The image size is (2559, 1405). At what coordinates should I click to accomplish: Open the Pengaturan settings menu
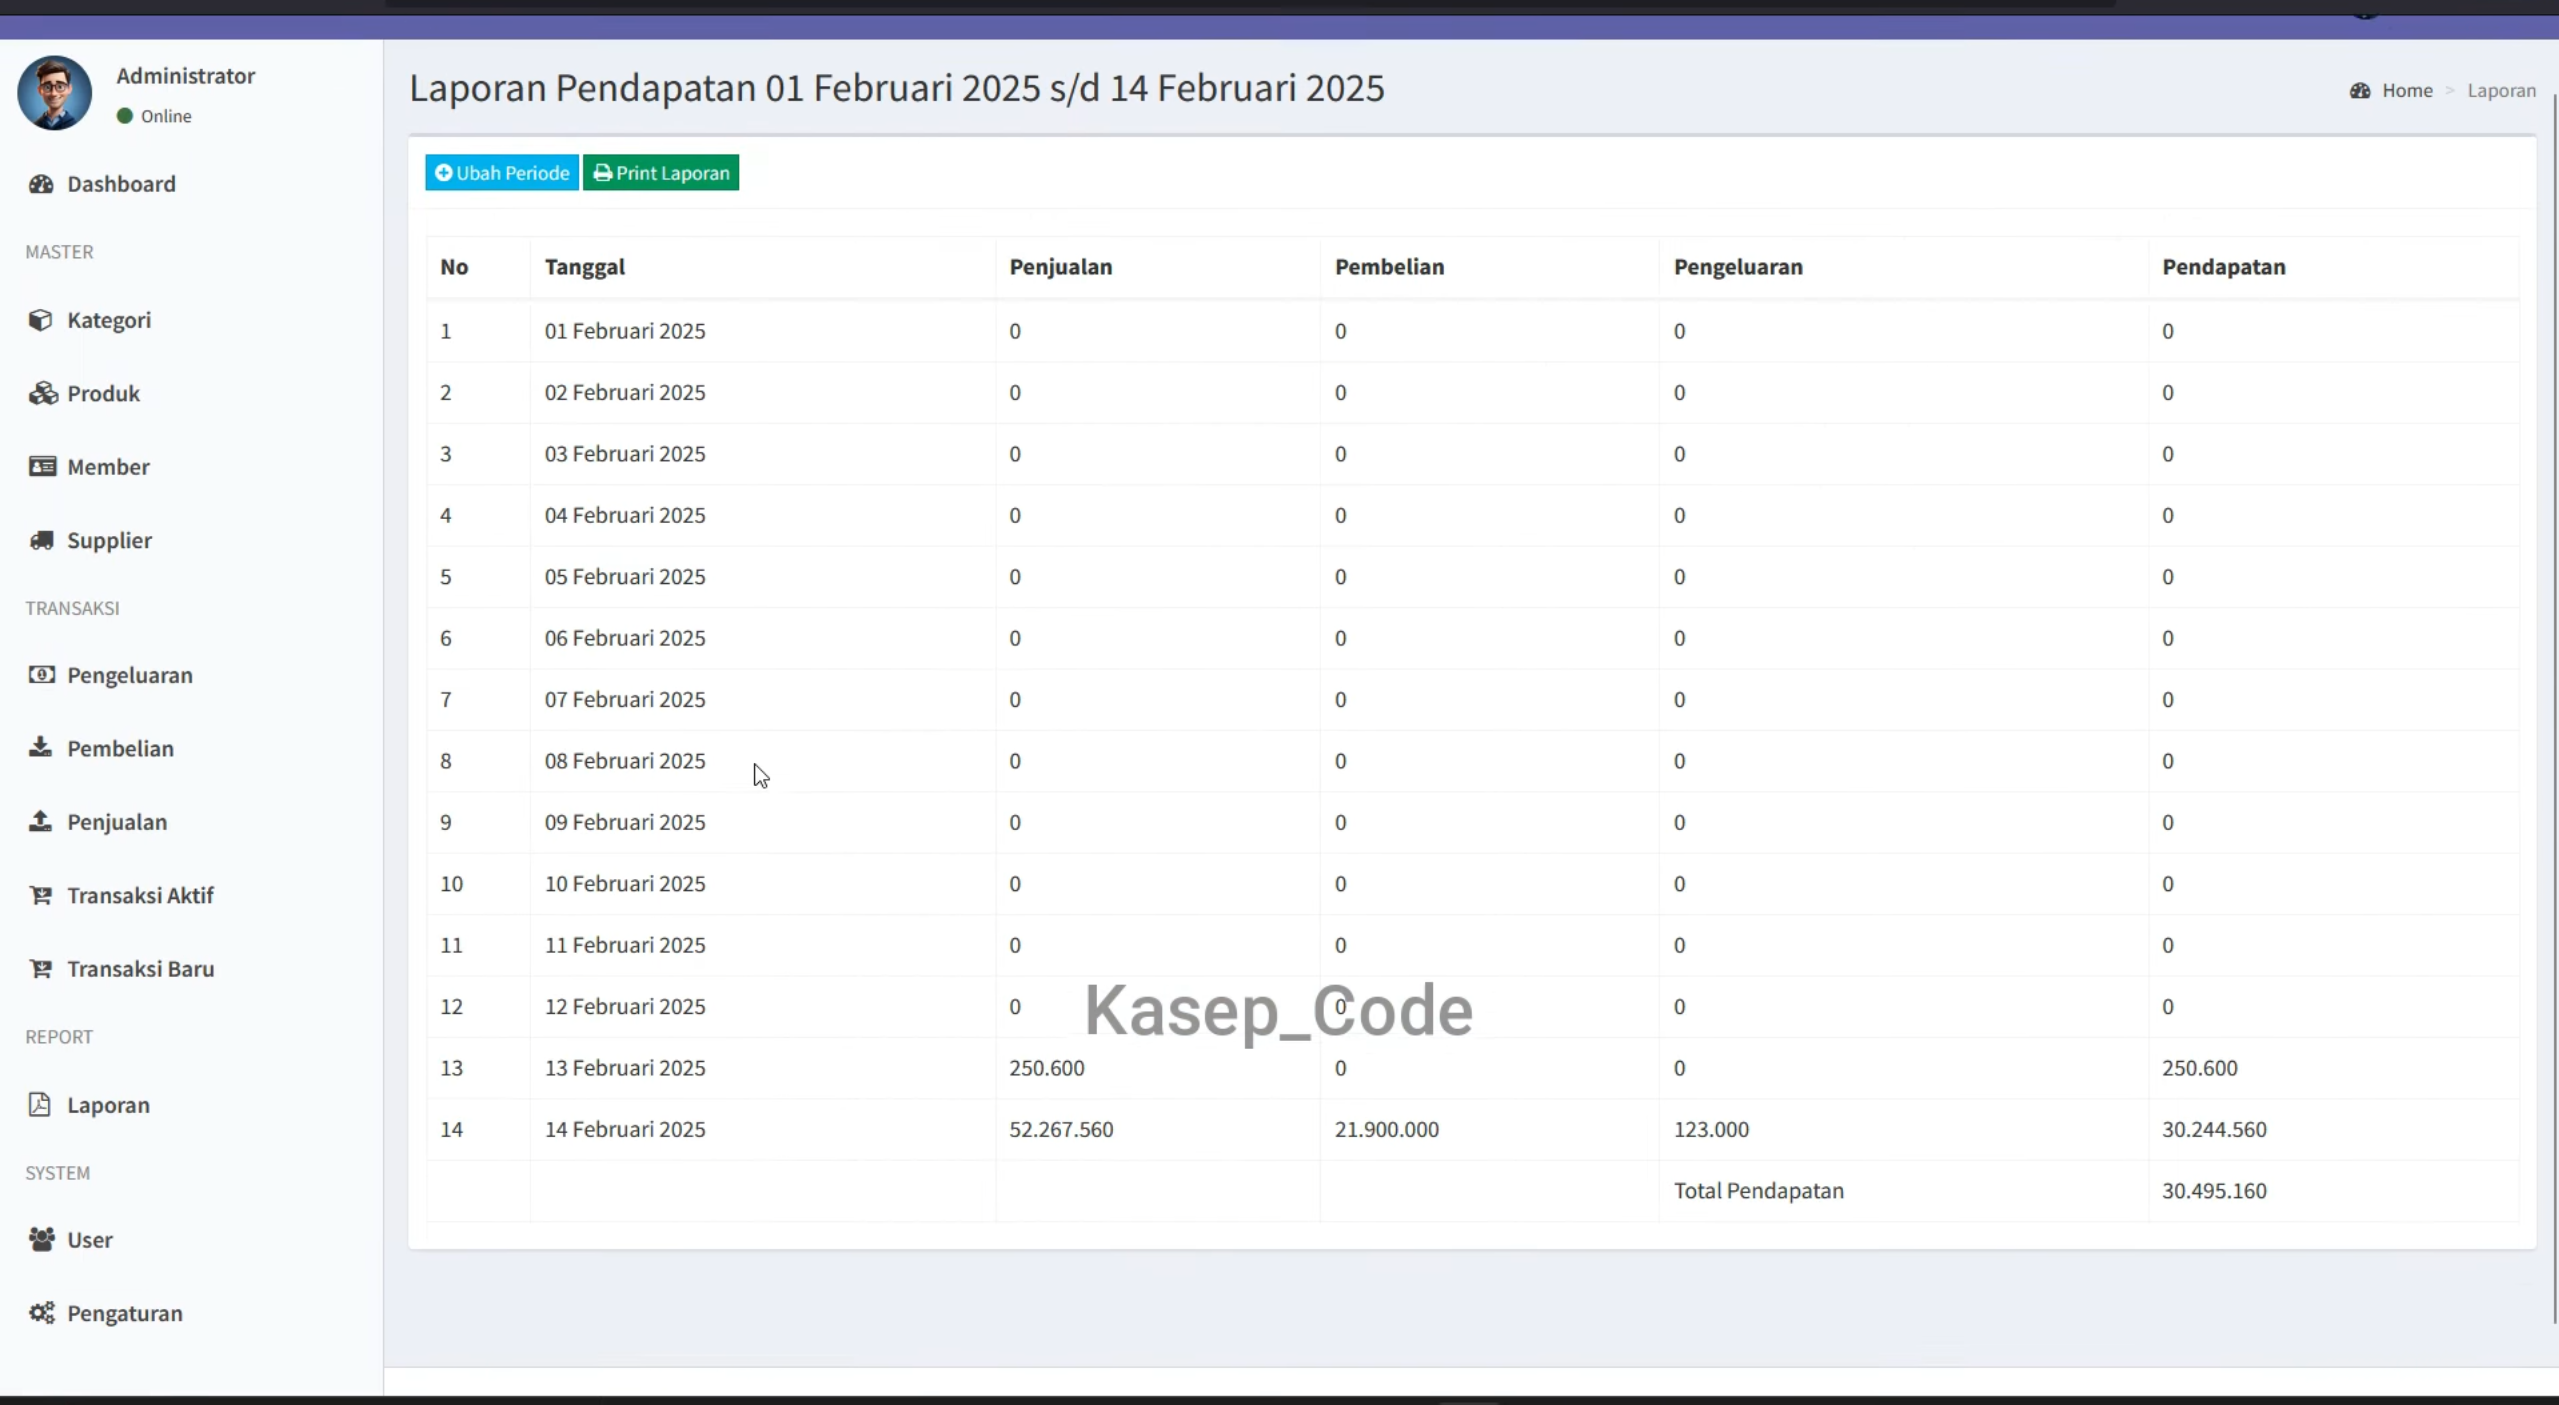[191, 1313]
